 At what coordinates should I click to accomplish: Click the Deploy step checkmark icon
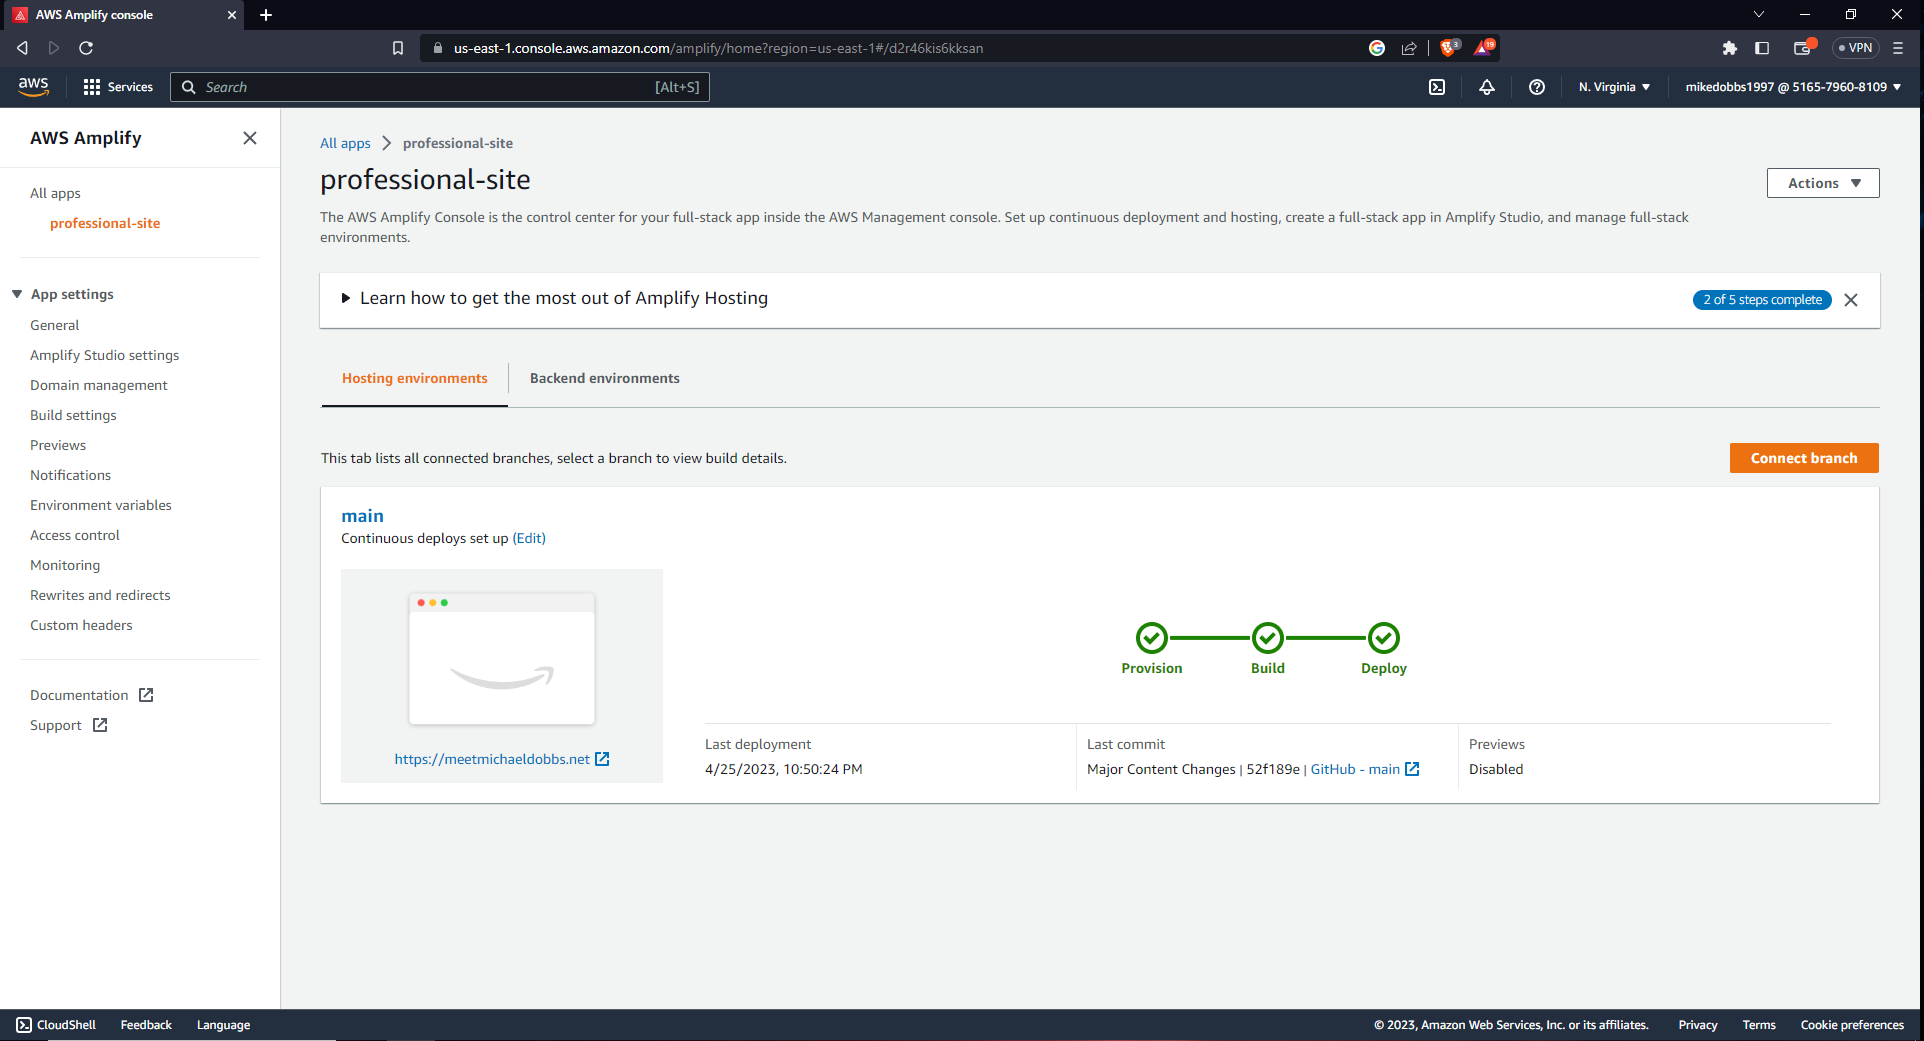tap(1384, 637)
